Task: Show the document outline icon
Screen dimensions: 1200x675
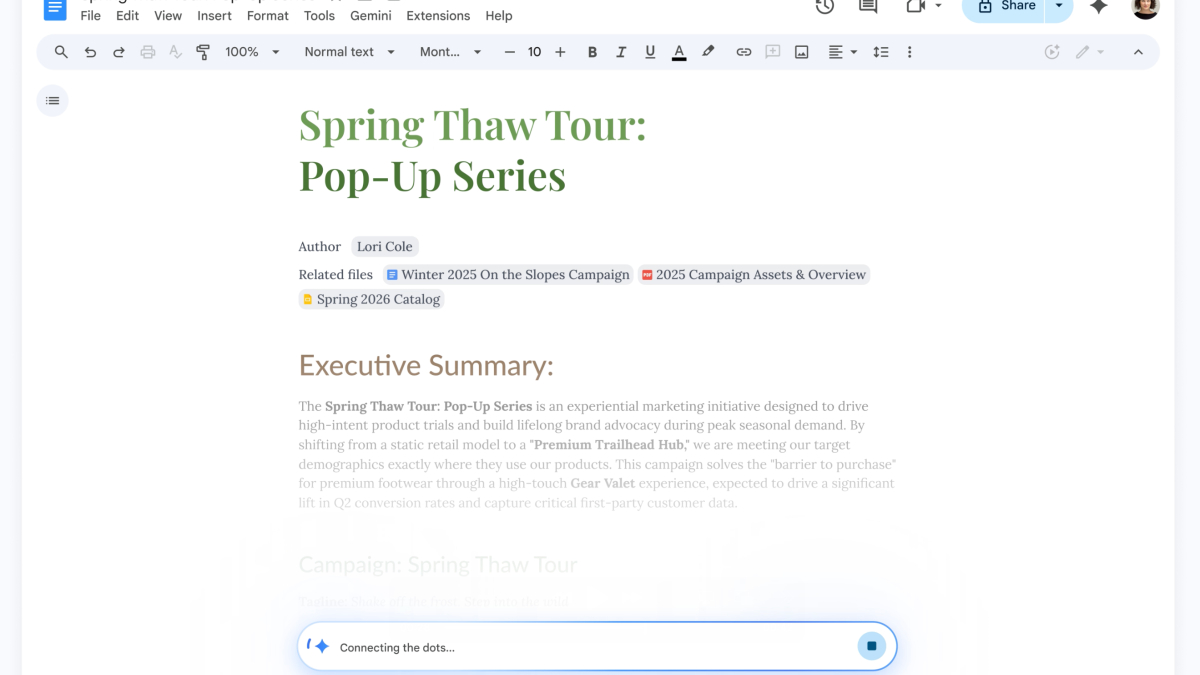Action: (x=53, y=101)
